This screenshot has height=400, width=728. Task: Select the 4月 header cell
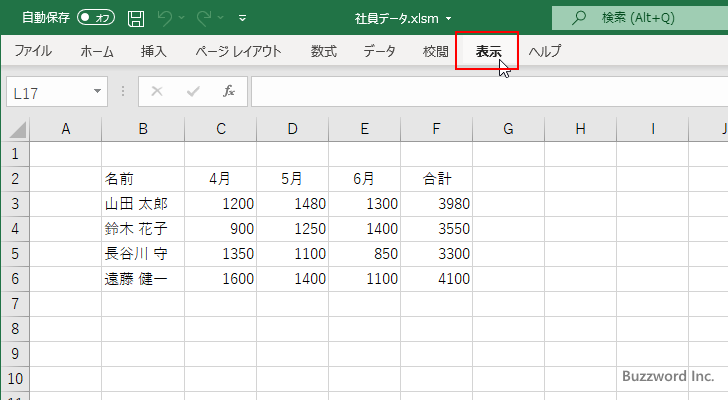click(x=221, y=179)
